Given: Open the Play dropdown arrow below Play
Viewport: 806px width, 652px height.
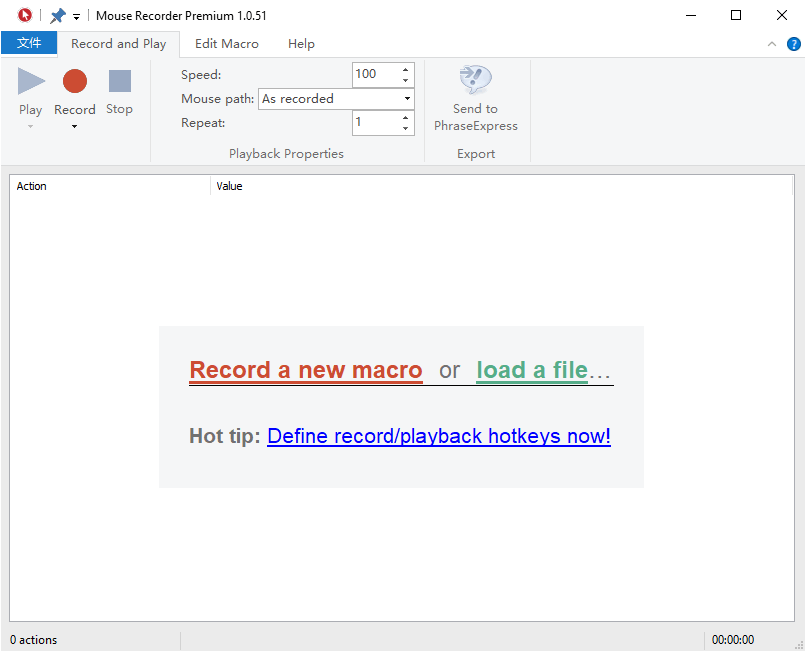Looking at the screenshot, I should click(x=30, y=126).
